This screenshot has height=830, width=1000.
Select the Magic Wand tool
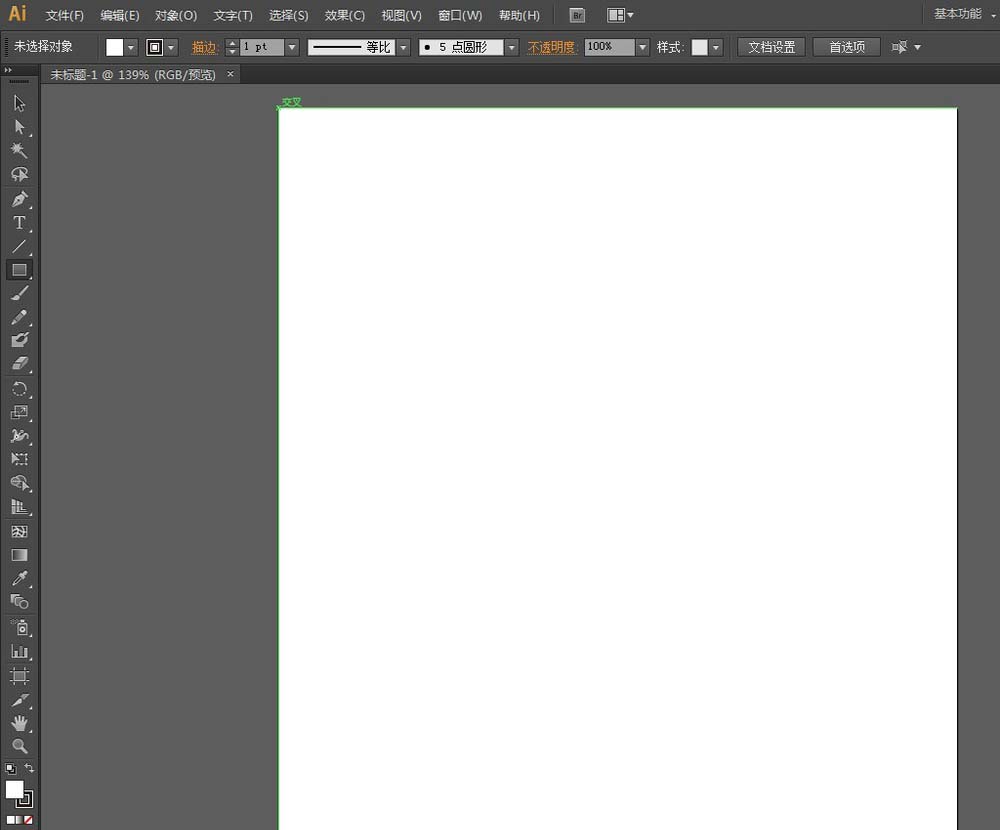tap(19, 150)
